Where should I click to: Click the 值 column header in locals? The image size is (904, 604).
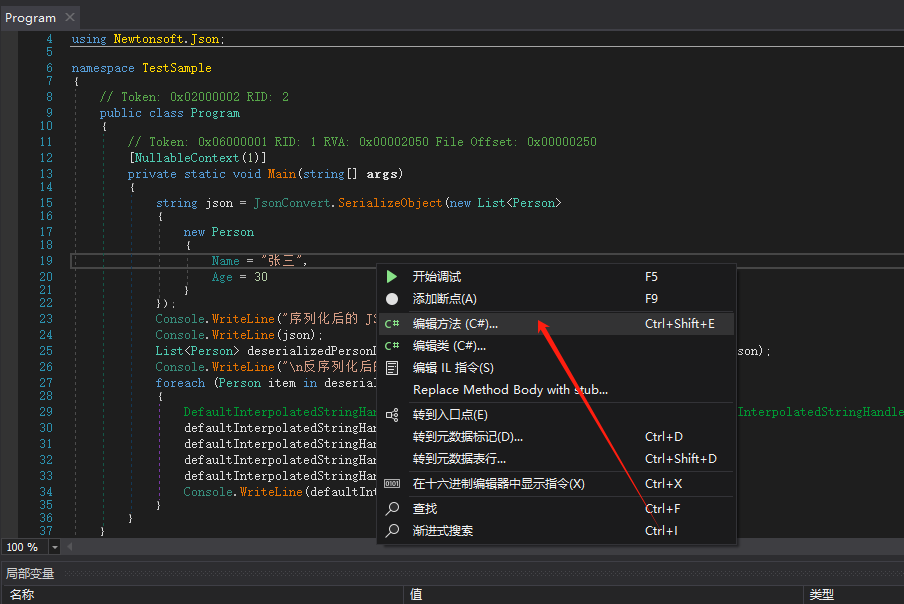coord(416,594)
